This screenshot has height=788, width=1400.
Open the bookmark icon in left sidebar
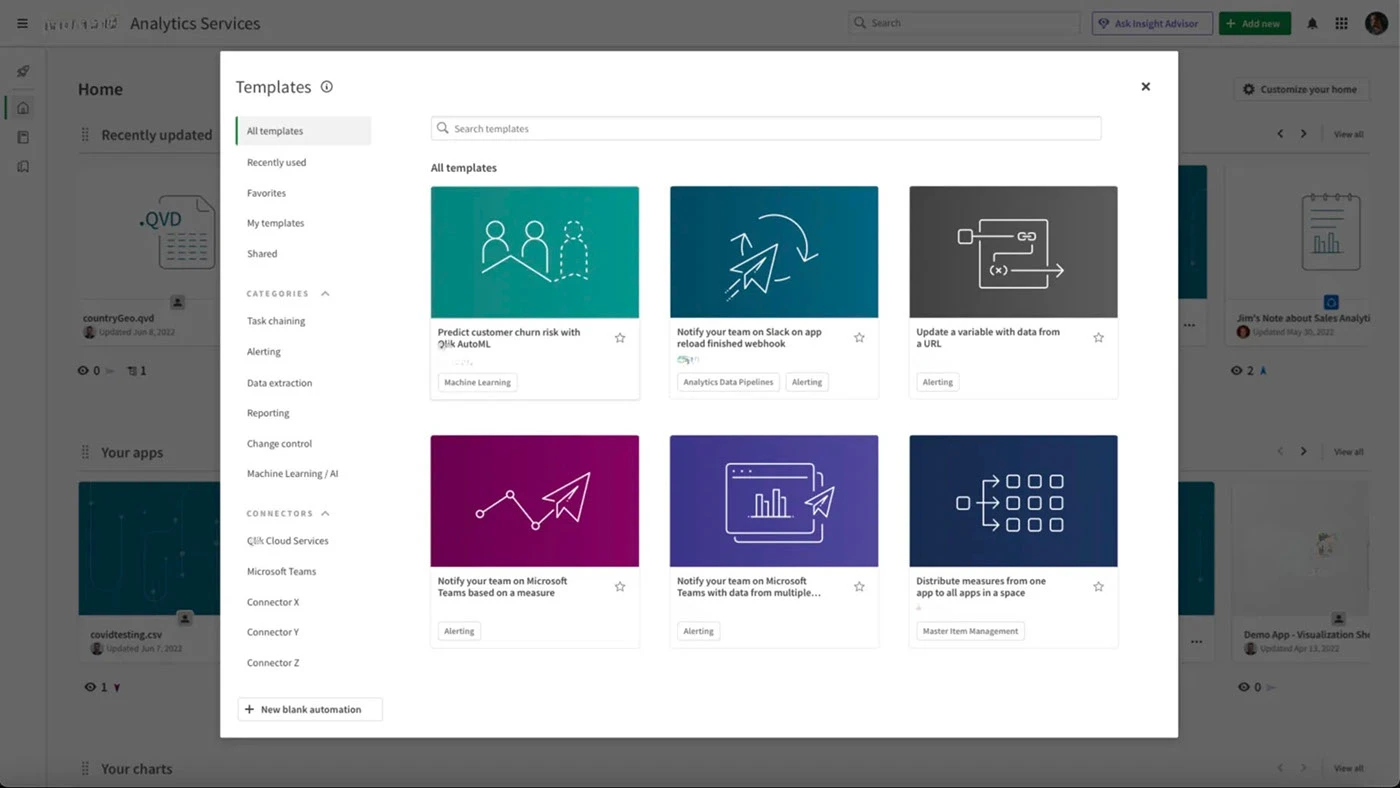point(23,167)
